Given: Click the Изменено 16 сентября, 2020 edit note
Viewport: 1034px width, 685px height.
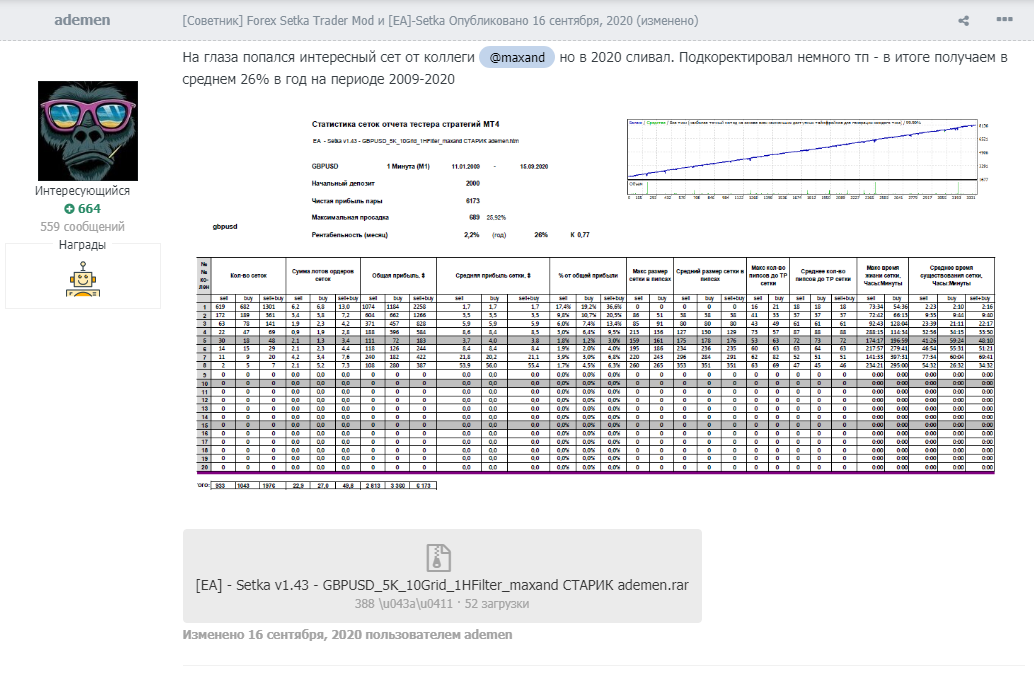Looking at the screenshot, I should pos(348,634).
